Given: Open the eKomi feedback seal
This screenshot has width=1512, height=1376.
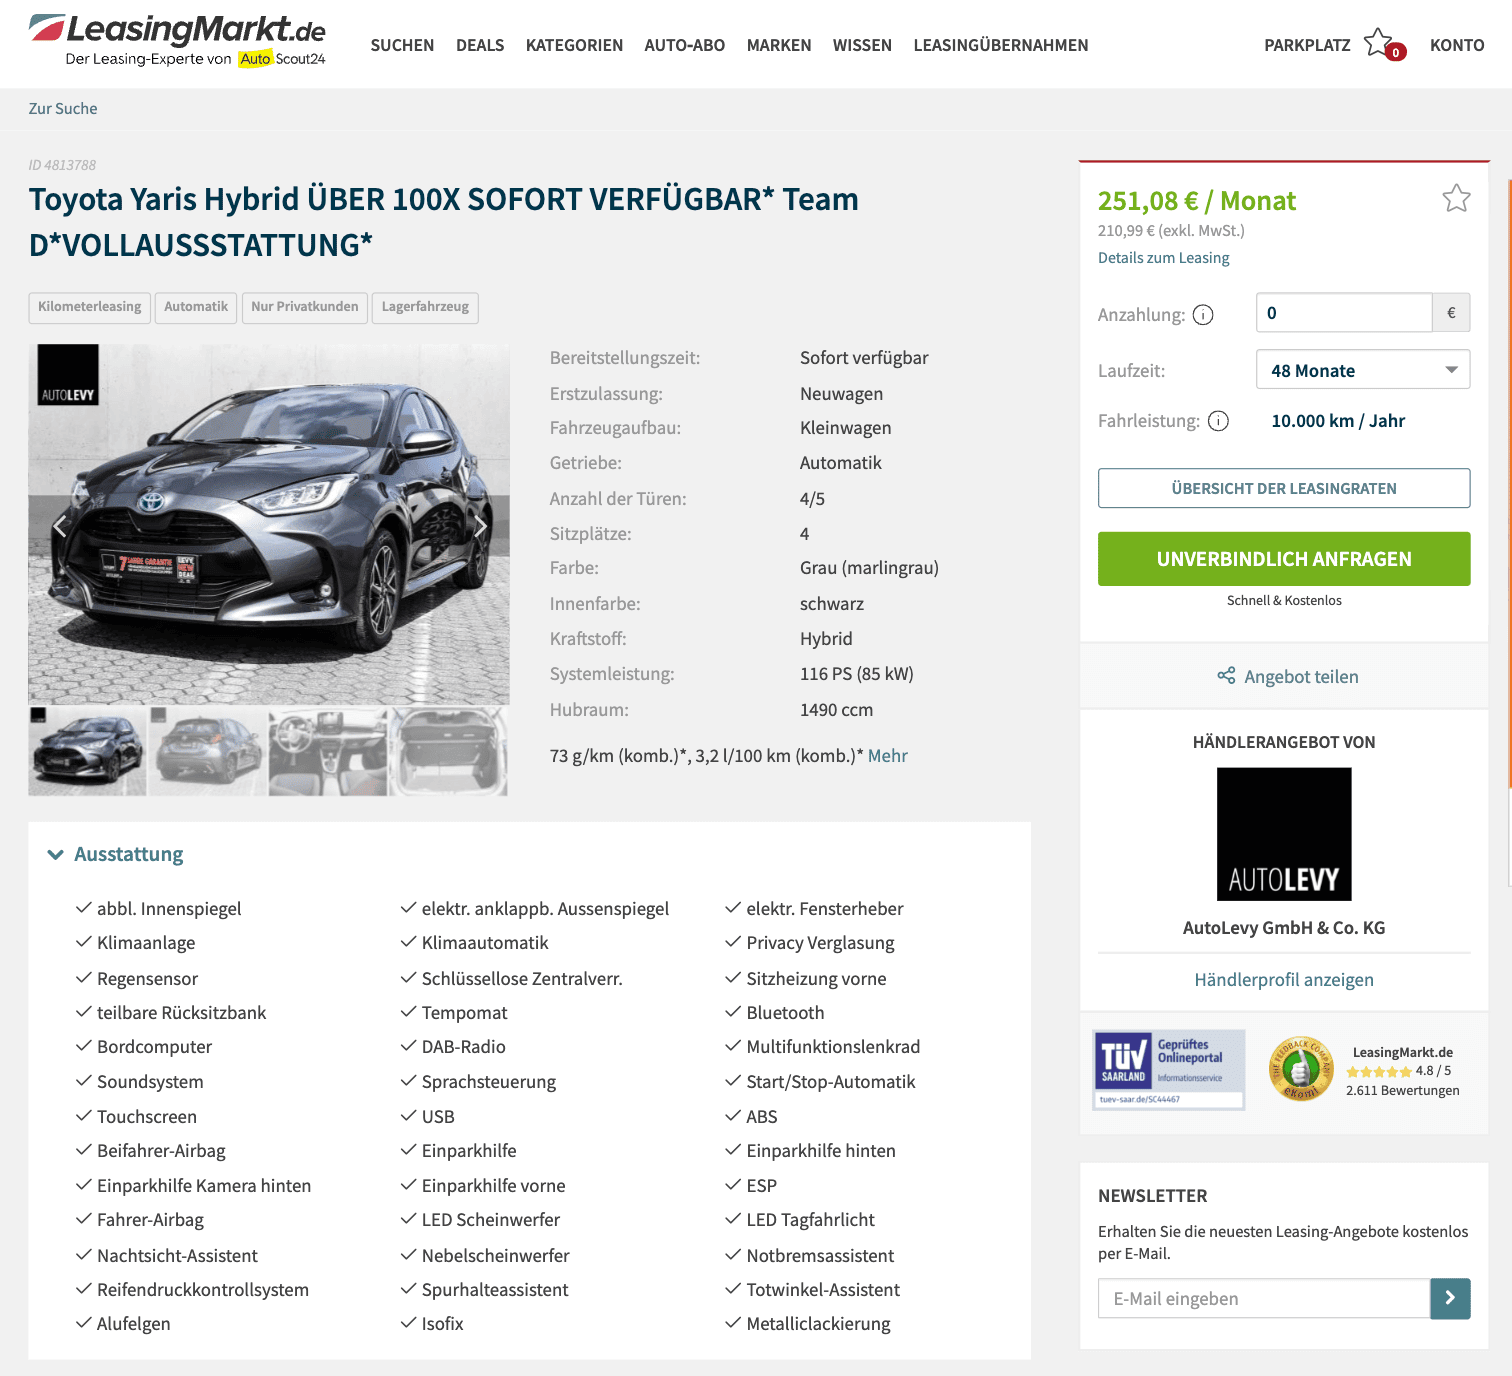Looking at the screenshot, I should pyautogui.click(x=1301, y=1069).
